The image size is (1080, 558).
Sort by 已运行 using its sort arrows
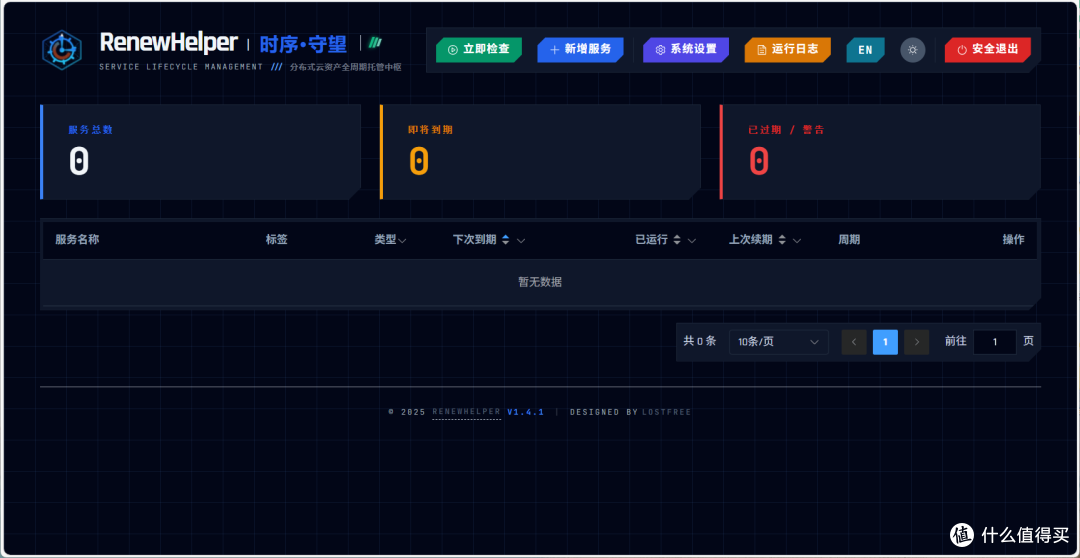[677, 240]
